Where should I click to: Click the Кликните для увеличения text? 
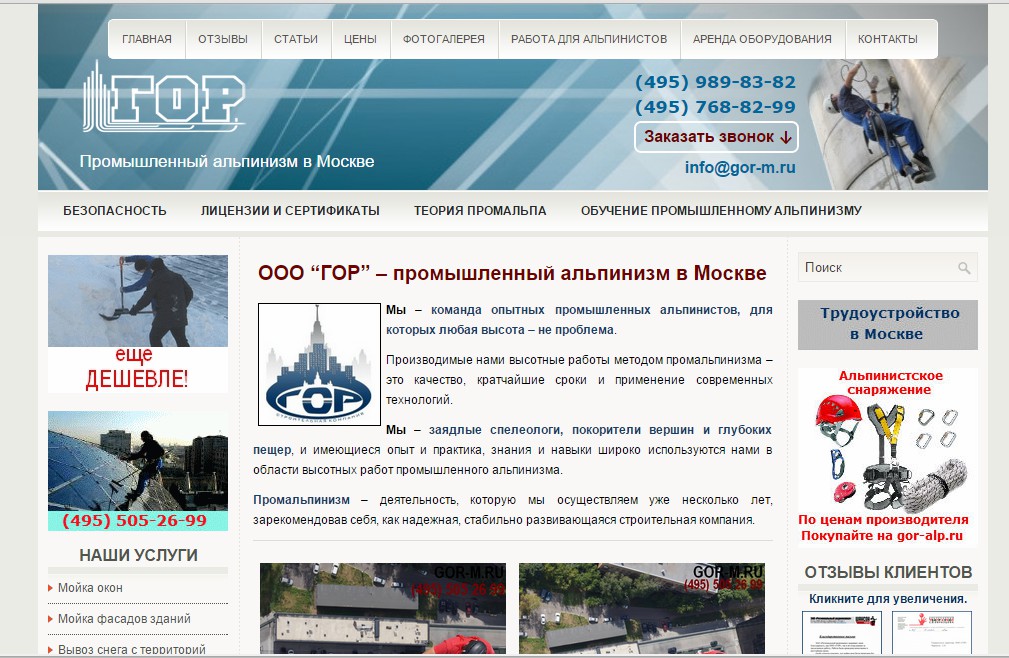tap(888, 599)
